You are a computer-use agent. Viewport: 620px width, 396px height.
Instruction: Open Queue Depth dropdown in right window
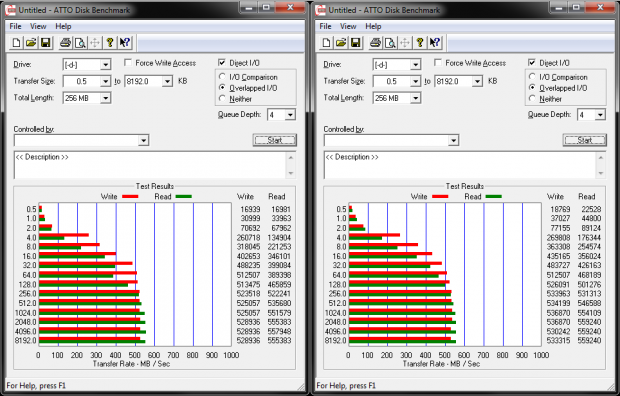click(x=600, y=115)
